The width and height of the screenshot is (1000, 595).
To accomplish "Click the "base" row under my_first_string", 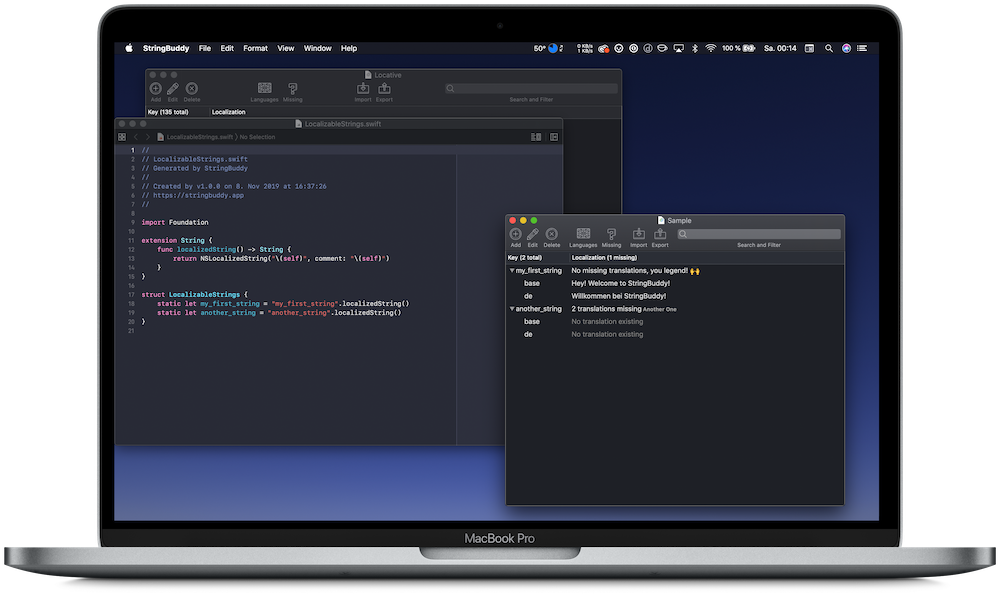I will [532, 283].
